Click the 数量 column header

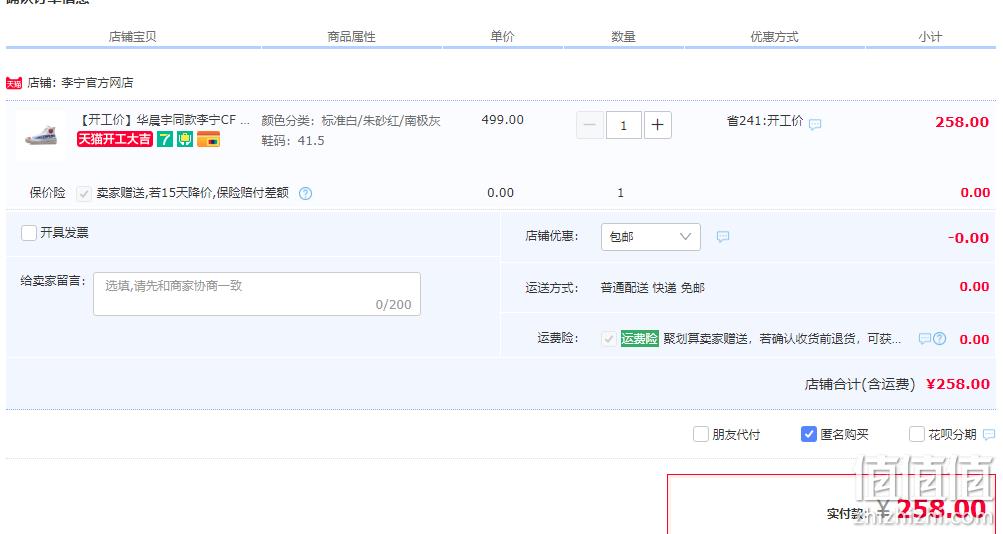pos(623,36)
